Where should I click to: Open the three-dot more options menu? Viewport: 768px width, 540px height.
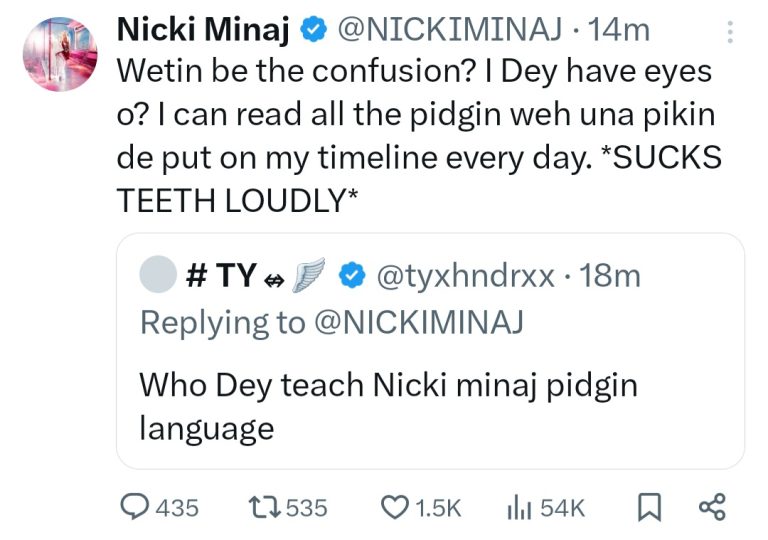[730, 33]
